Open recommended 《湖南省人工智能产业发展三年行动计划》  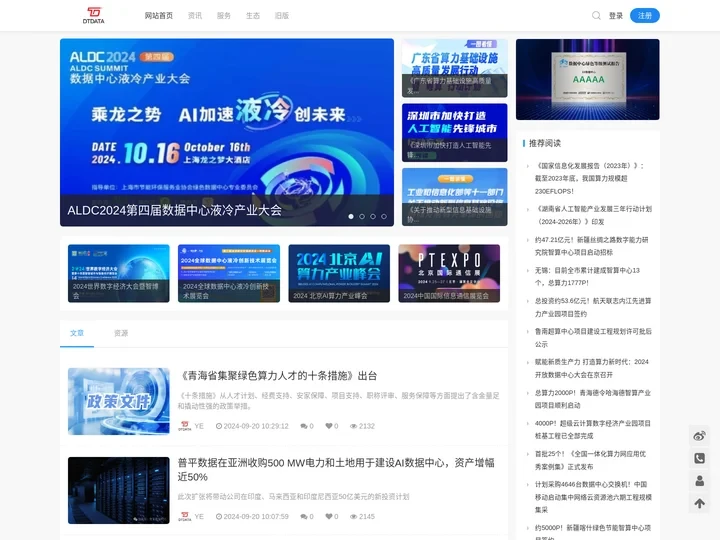pos(593,215)
